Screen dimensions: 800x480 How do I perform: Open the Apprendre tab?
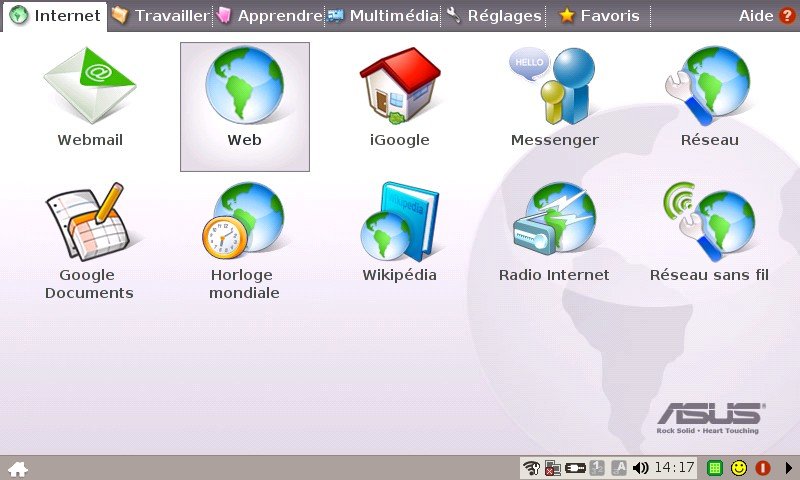(269, 16)
